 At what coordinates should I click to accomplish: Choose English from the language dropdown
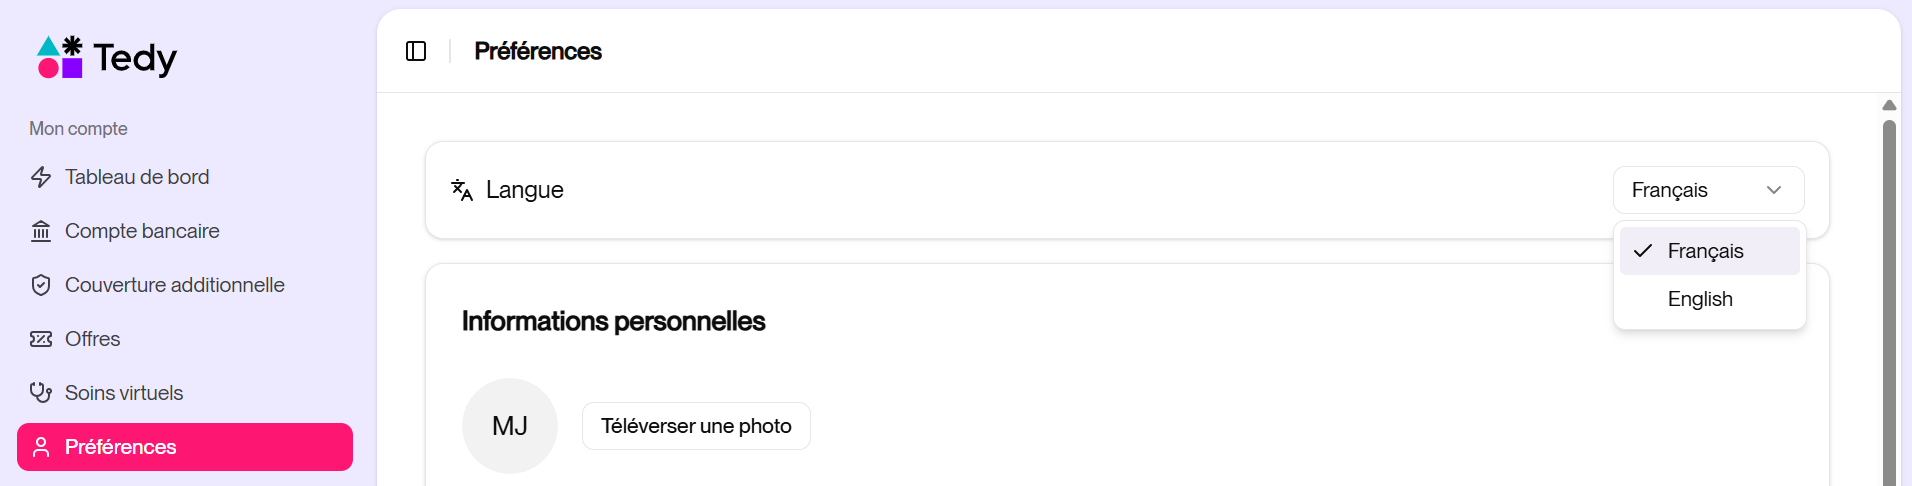tap(1700, 299)
